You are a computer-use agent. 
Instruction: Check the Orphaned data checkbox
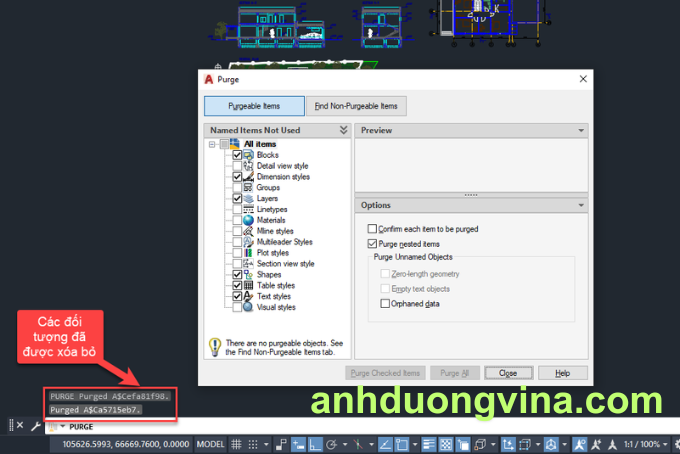pos(385,303)
